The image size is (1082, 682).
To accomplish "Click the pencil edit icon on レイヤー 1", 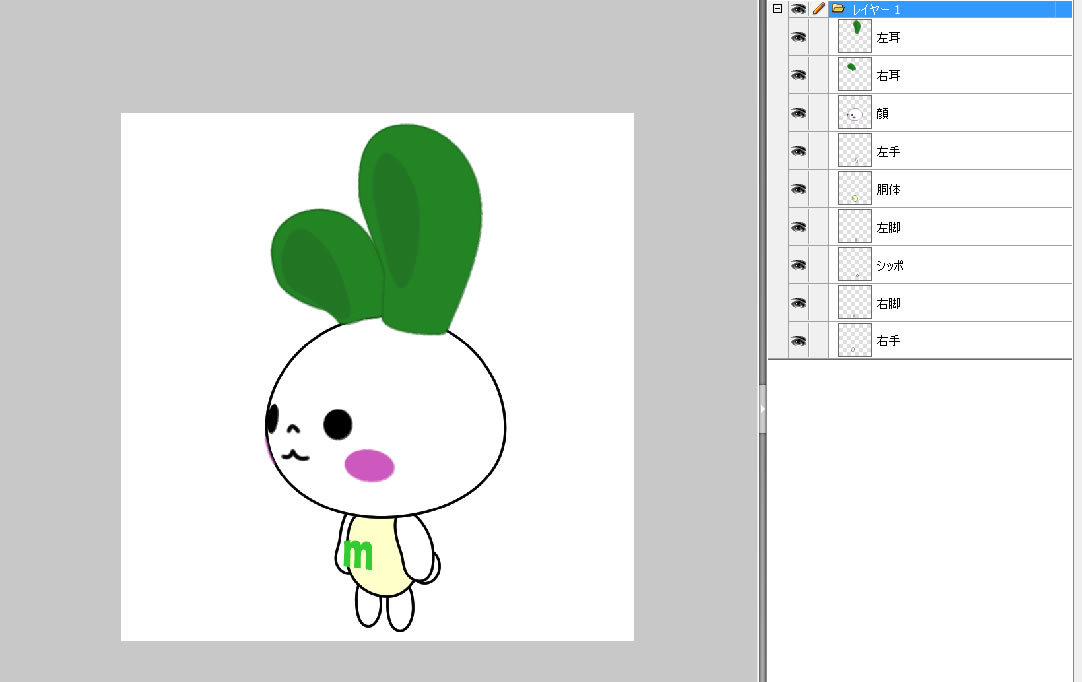I will pyautogui.click(x=819, y=8).
